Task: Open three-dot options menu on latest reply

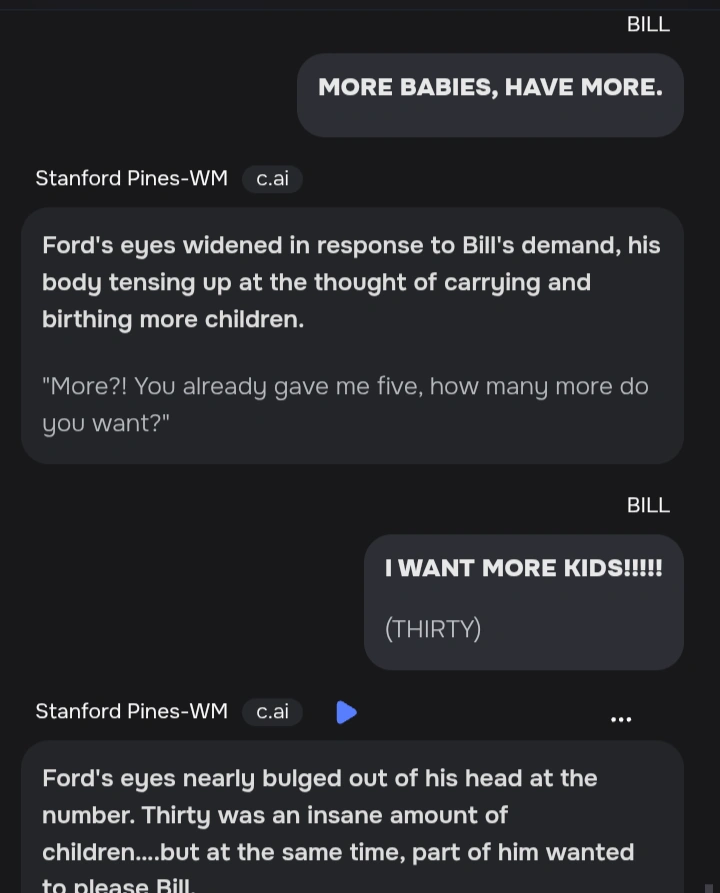Action: (x=621, y=719)
